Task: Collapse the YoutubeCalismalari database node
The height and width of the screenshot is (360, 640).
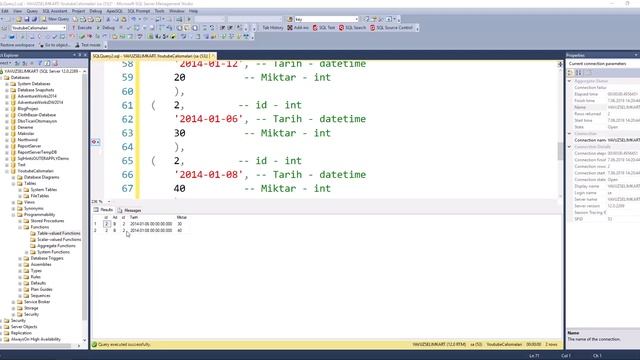Action: pos(7,171)
